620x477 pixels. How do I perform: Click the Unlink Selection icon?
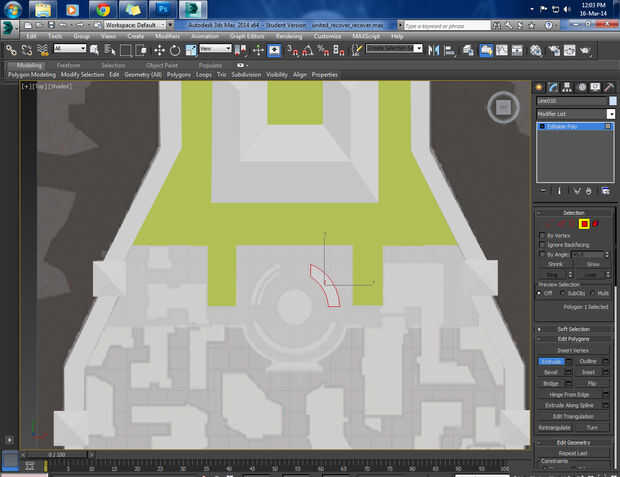pos(26,50)
